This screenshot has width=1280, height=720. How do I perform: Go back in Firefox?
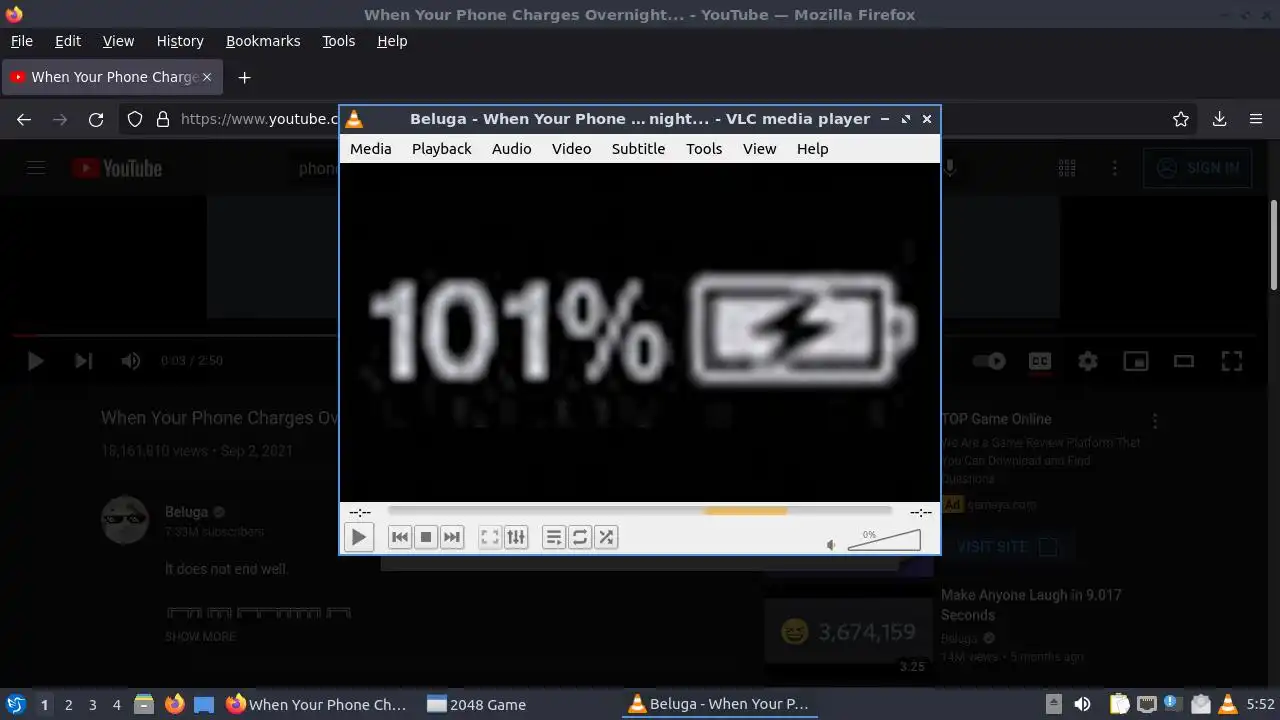click(x=24, y=119)
